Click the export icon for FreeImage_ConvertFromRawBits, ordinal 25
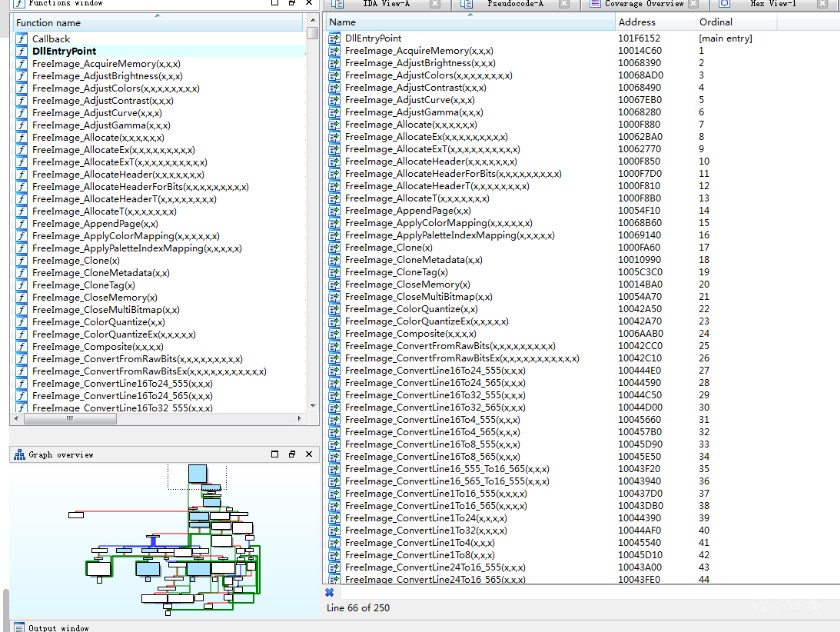840x632 pixels. [335, 347]
